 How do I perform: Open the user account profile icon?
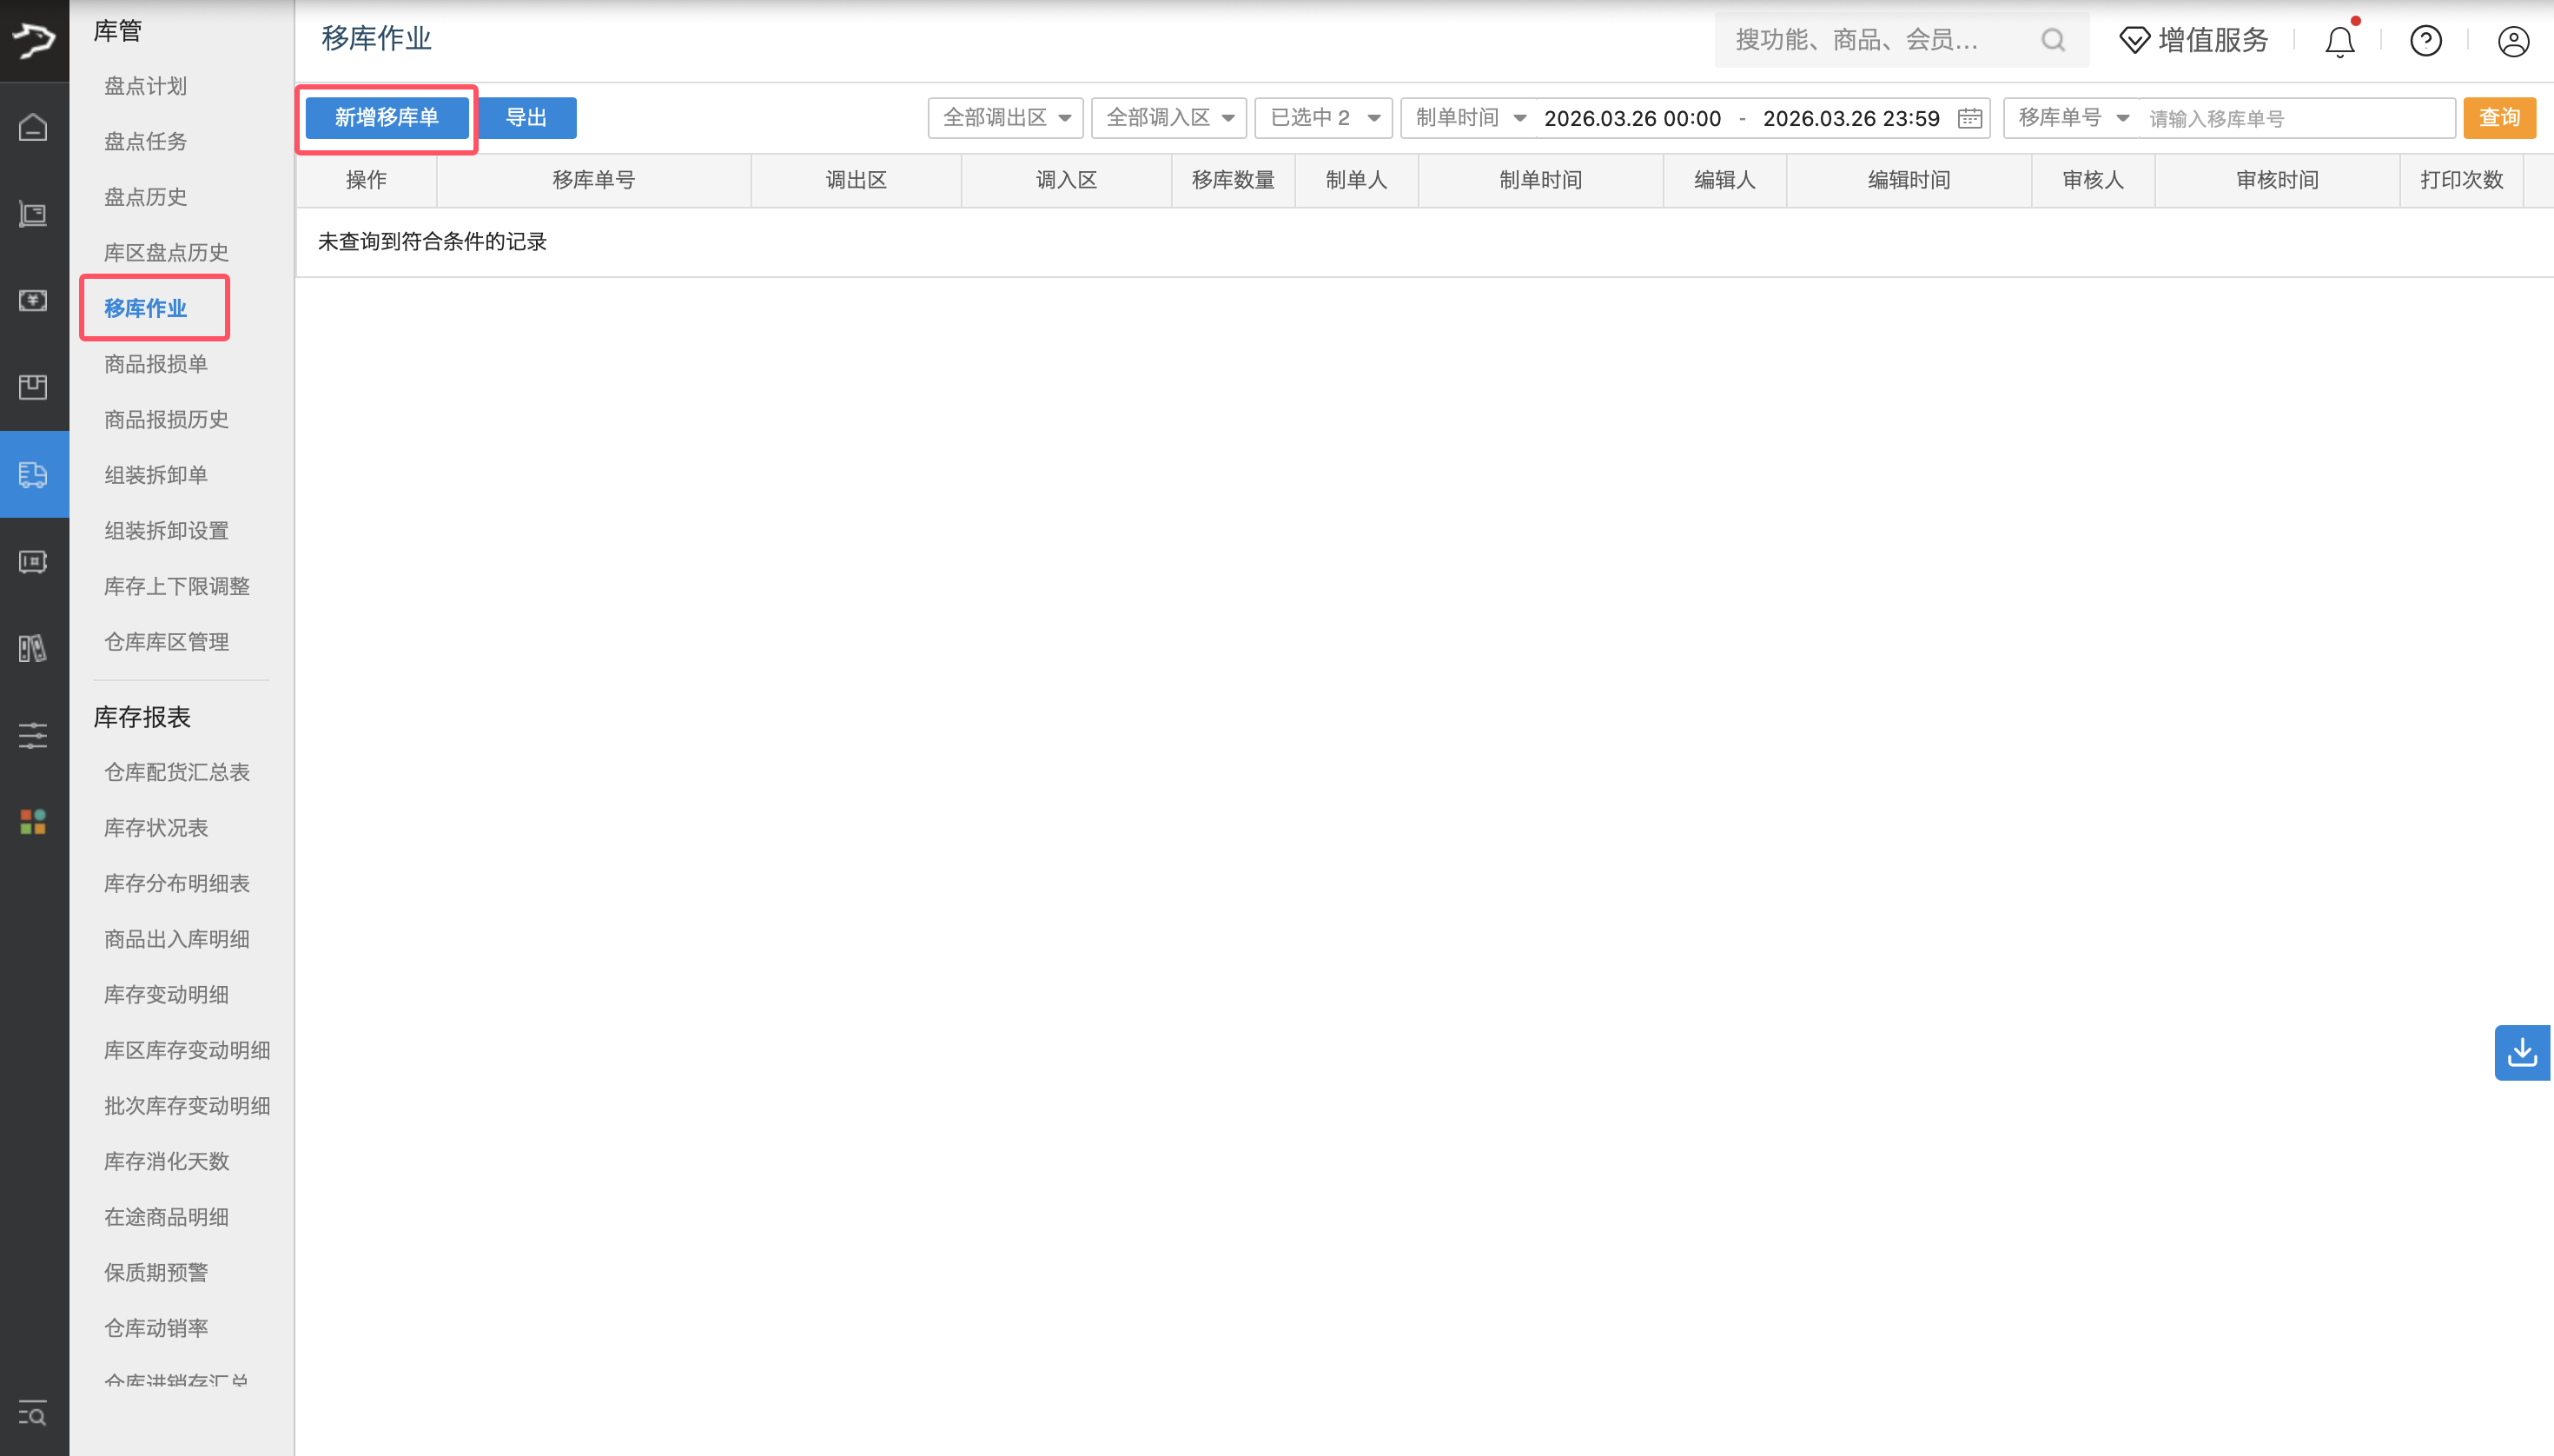[x=2512, y=41]
